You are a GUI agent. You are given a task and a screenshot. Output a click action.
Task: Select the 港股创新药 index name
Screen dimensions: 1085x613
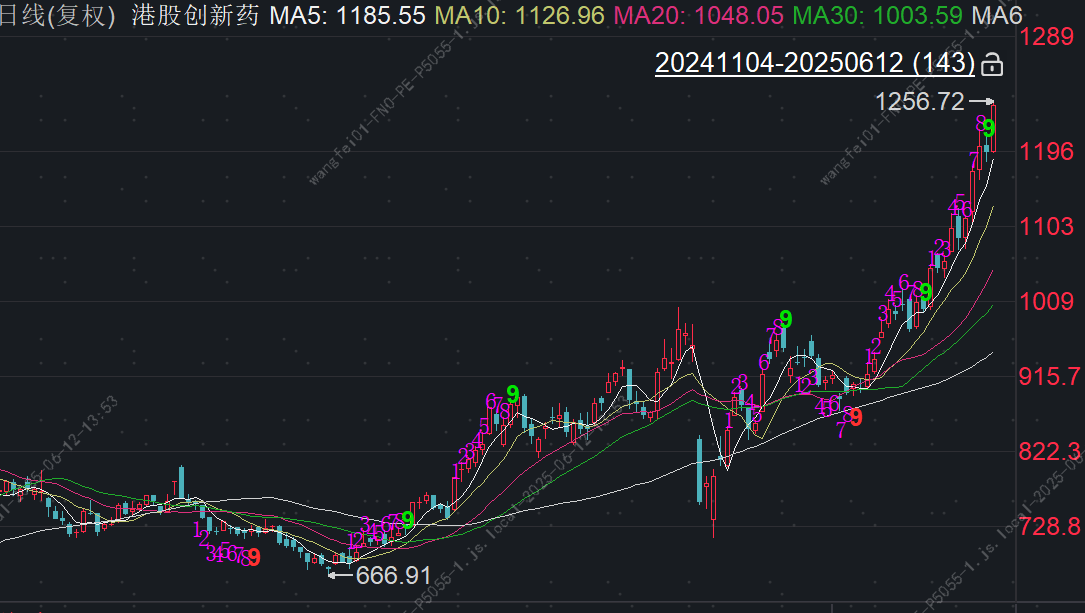pyautogui.click(x=195, y=15)
